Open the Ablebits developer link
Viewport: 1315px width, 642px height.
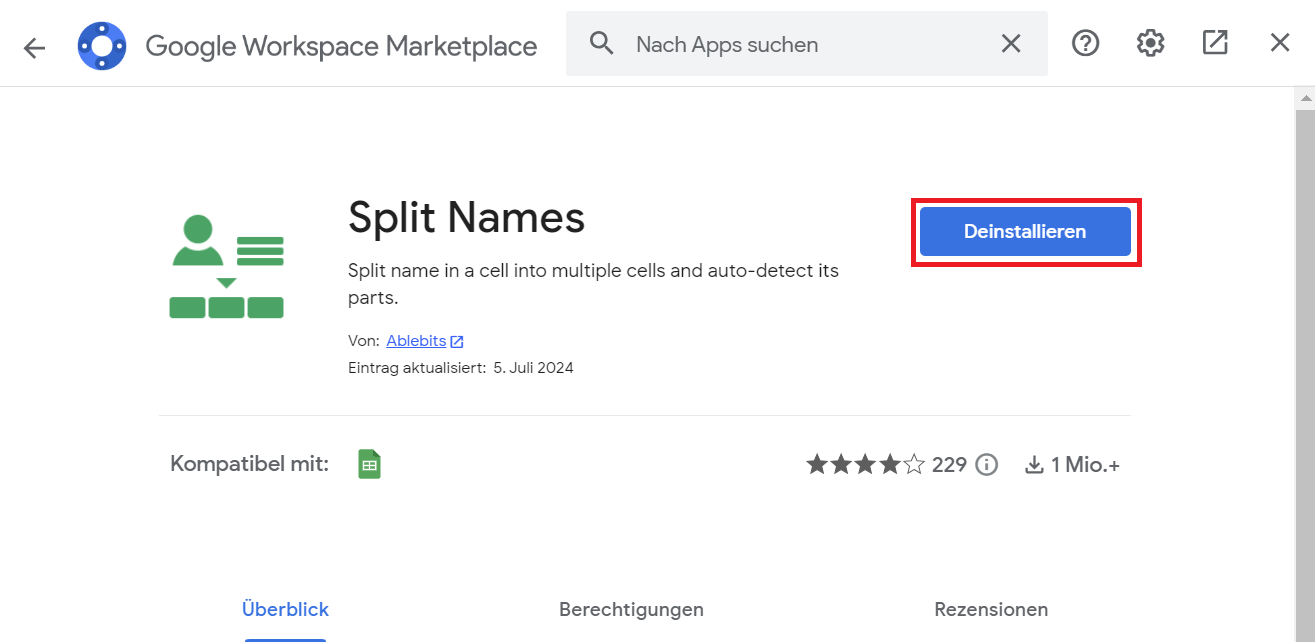pos(416,341)
